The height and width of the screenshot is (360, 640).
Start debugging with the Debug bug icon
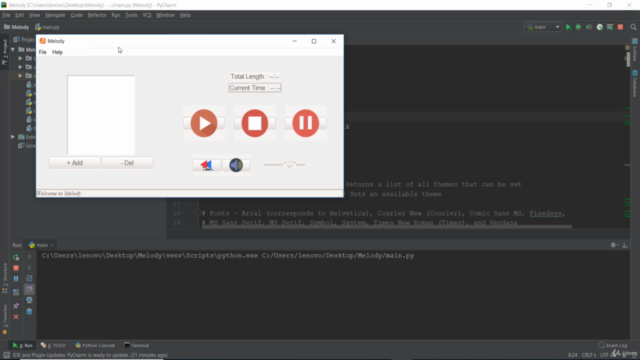coord(578,27)
